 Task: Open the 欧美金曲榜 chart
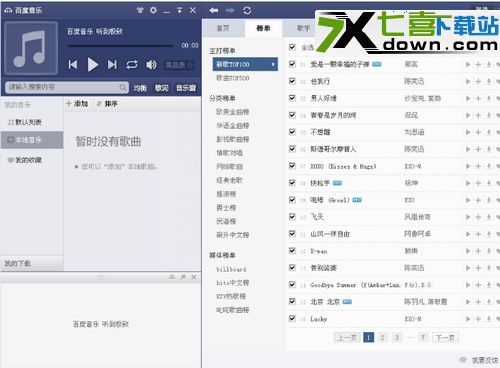point(233,112)
